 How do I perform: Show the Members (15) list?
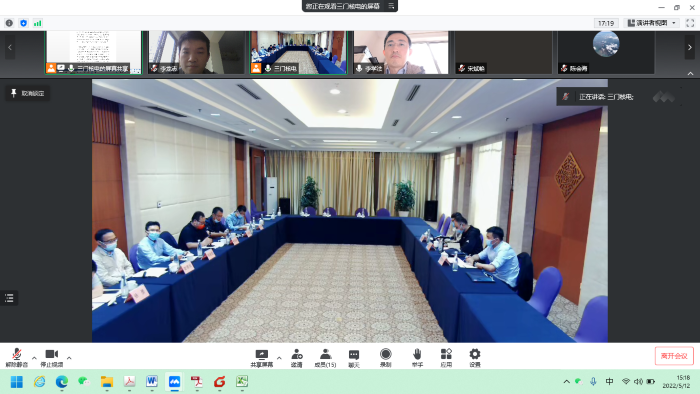(x=325, y=358)
